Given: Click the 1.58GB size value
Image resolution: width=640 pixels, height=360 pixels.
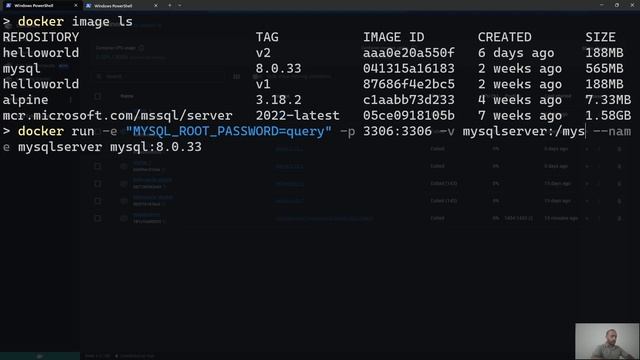Looking at the screenshot, I should [x=608, y=116].
